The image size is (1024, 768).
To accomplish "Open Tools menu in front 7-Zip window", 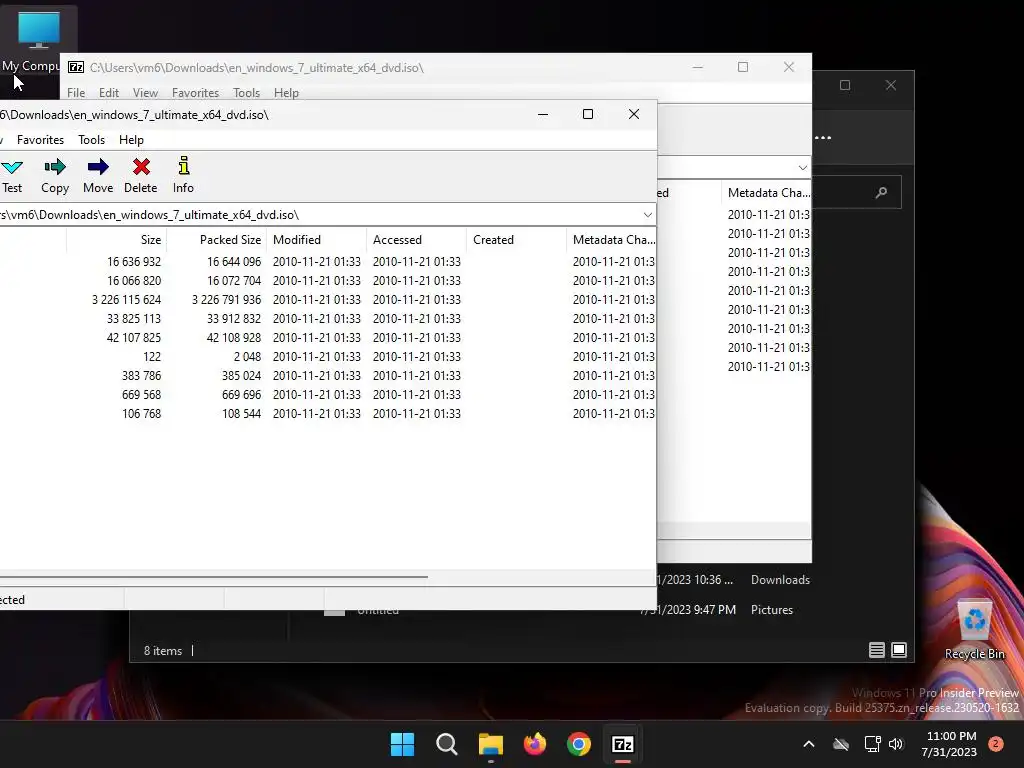I will click(91, 140).
